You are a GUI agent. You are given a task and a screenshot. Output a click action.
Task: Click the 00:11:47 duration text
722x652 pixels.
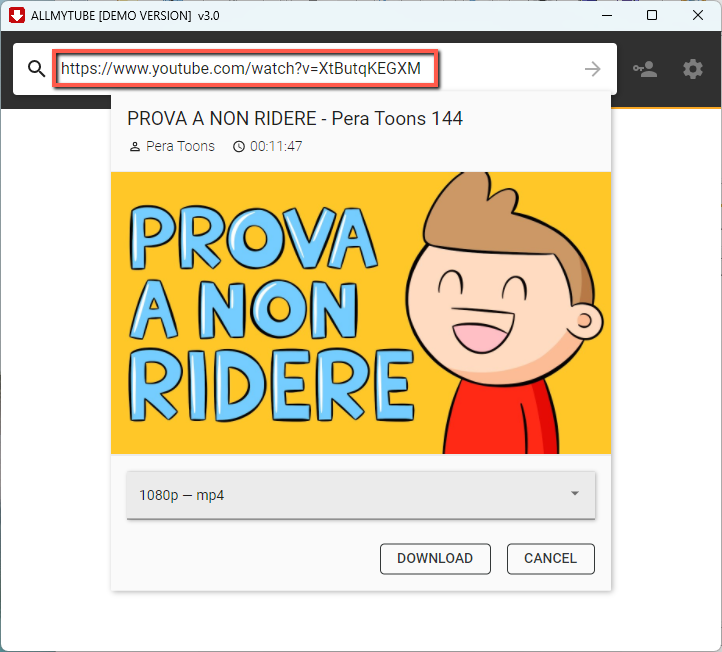pos(276,146)
